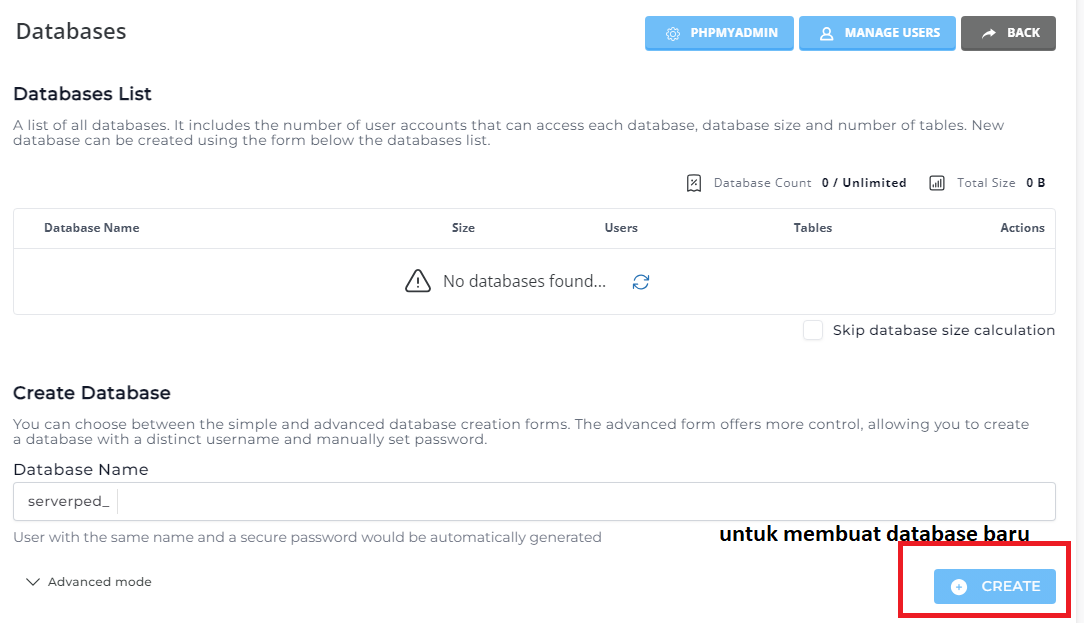Refresh the databases list with the reload icon
The image size is (1084, 623).
pyautogui.click(x=641, y=282)
